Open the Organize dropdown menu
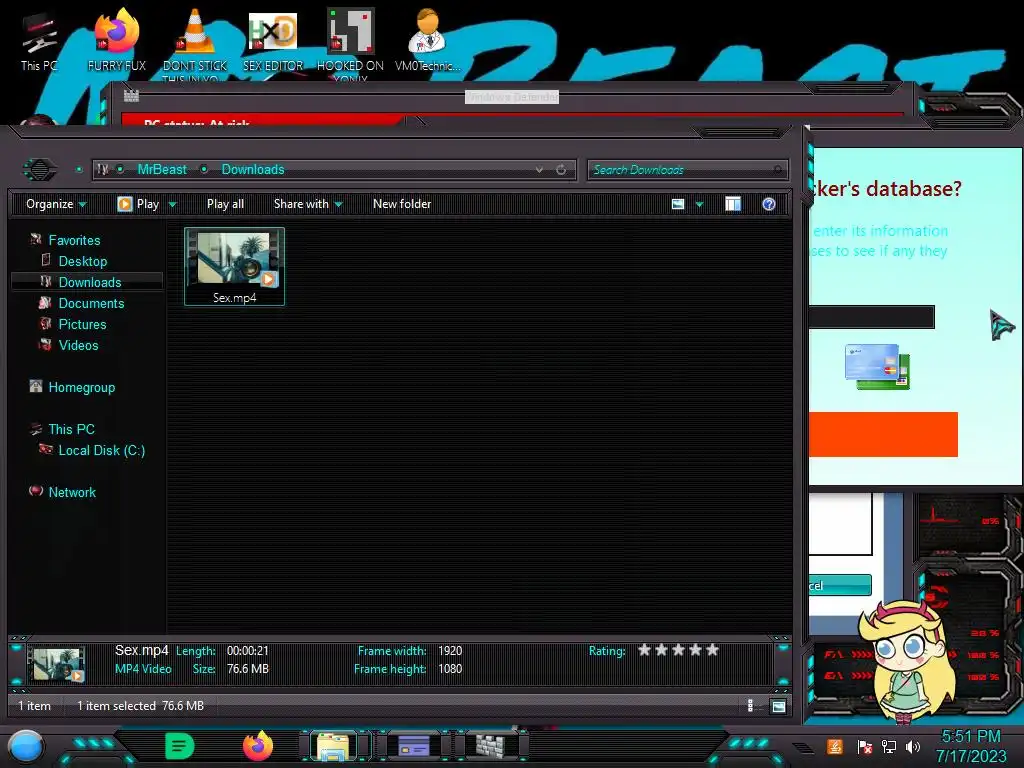1024x768 pixels. pyautogui.click(x=56, y=204)
